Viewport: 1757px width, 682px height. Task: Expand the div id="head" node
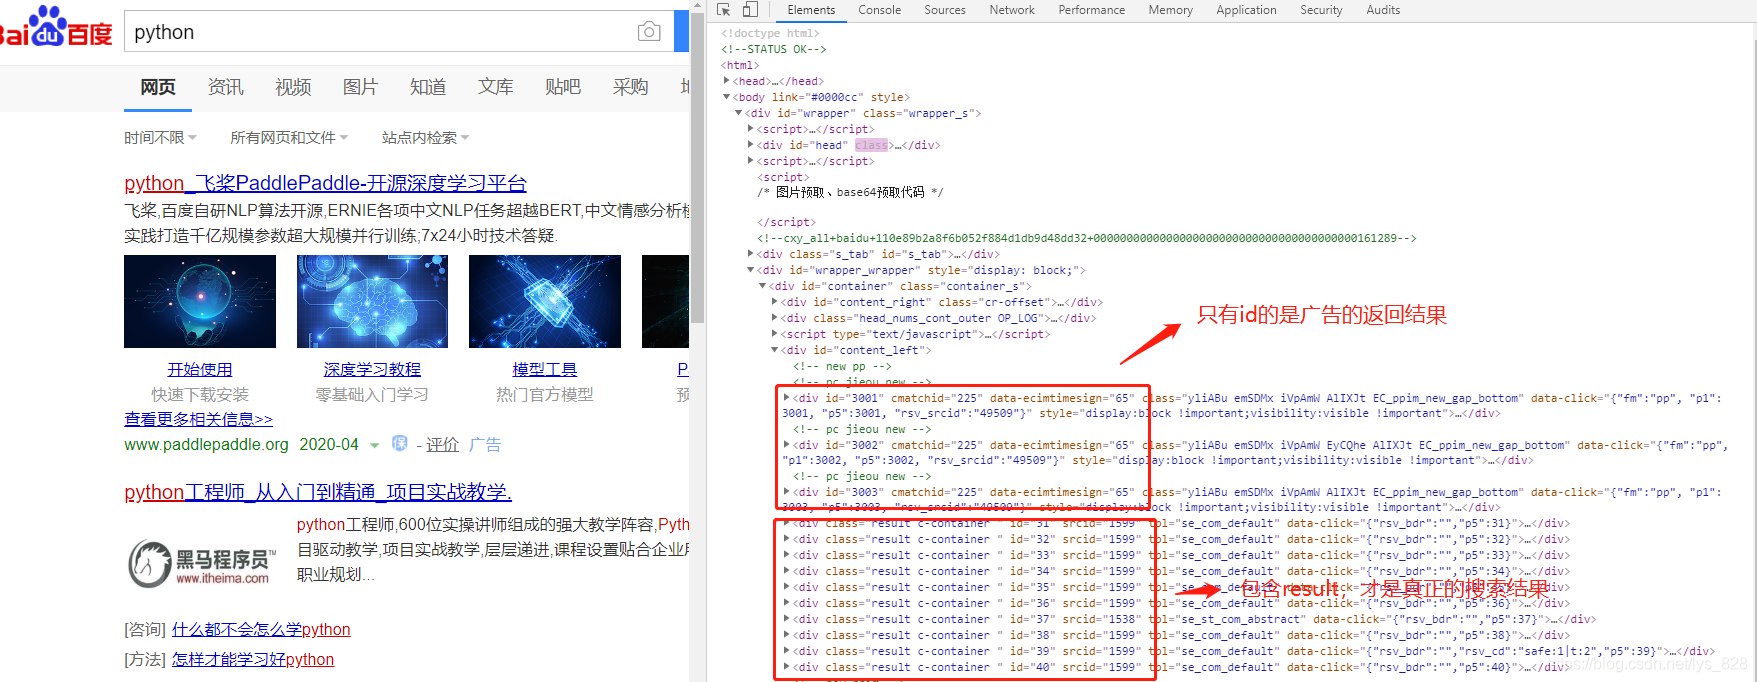click(x=751, y=145)
